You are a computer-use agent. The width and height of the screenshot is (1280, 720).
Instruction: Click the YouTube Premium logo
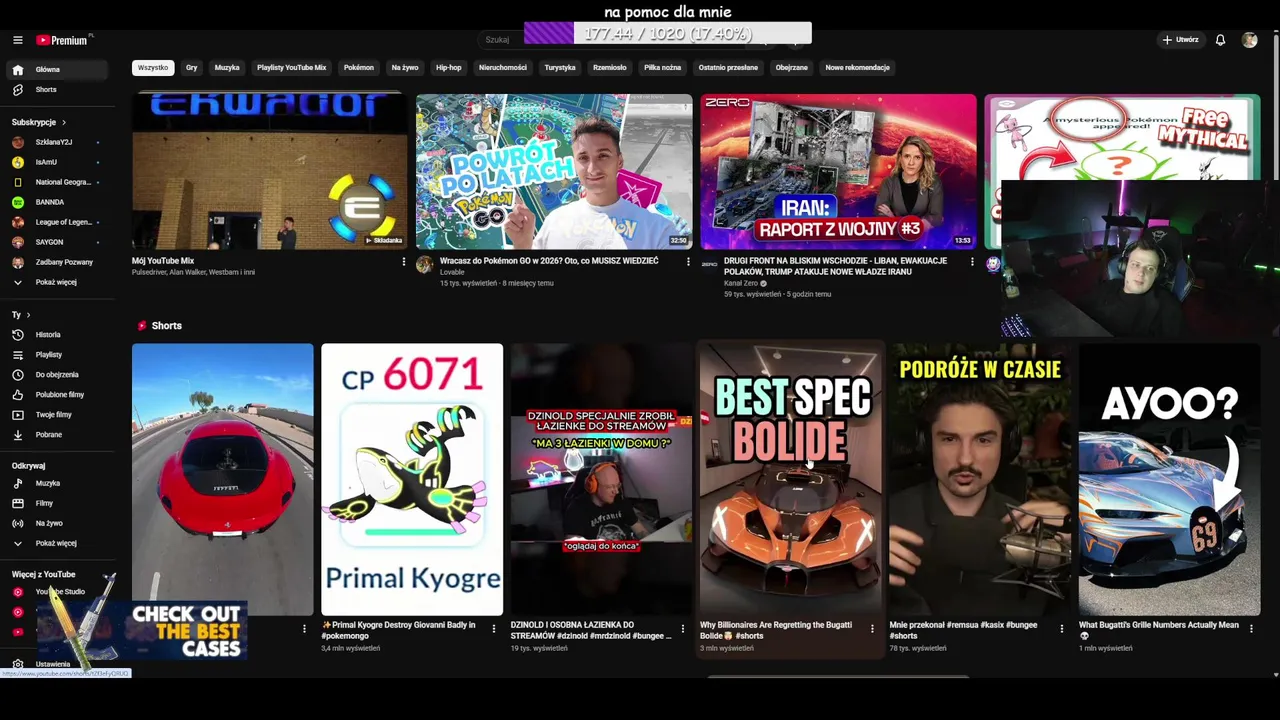pyautogui.click(x=64, y=40)
